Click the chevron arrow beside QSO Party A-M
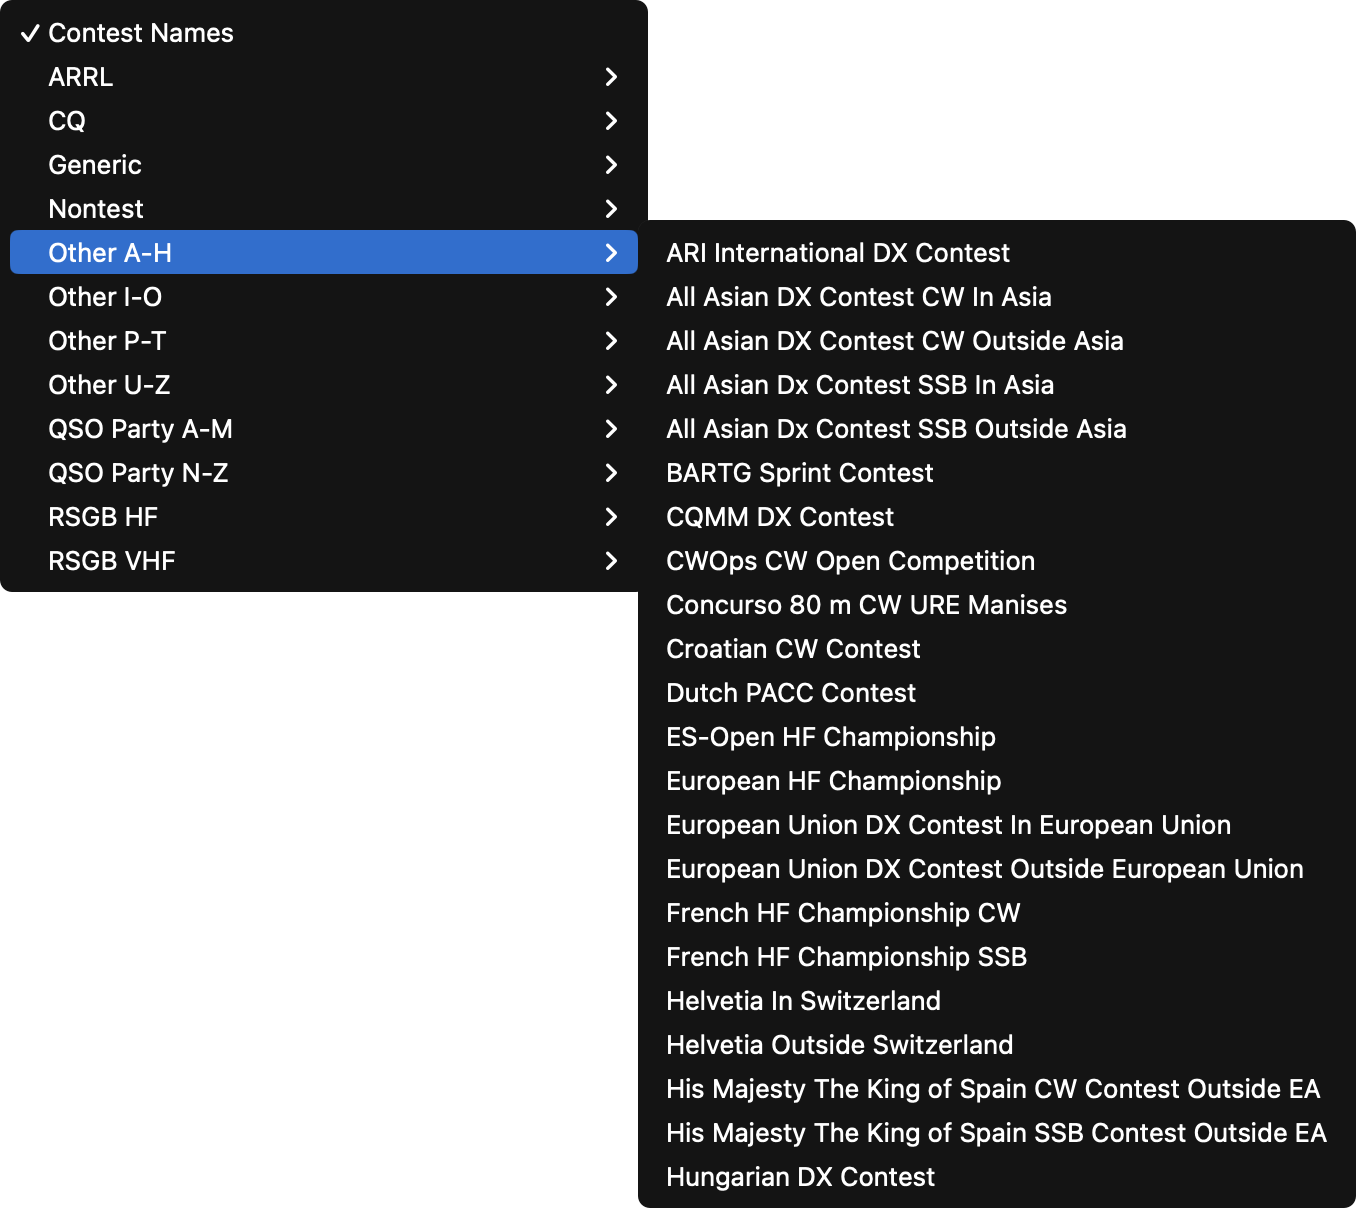This screenshot has width=1356, height=1208. [x=612, y=429]
